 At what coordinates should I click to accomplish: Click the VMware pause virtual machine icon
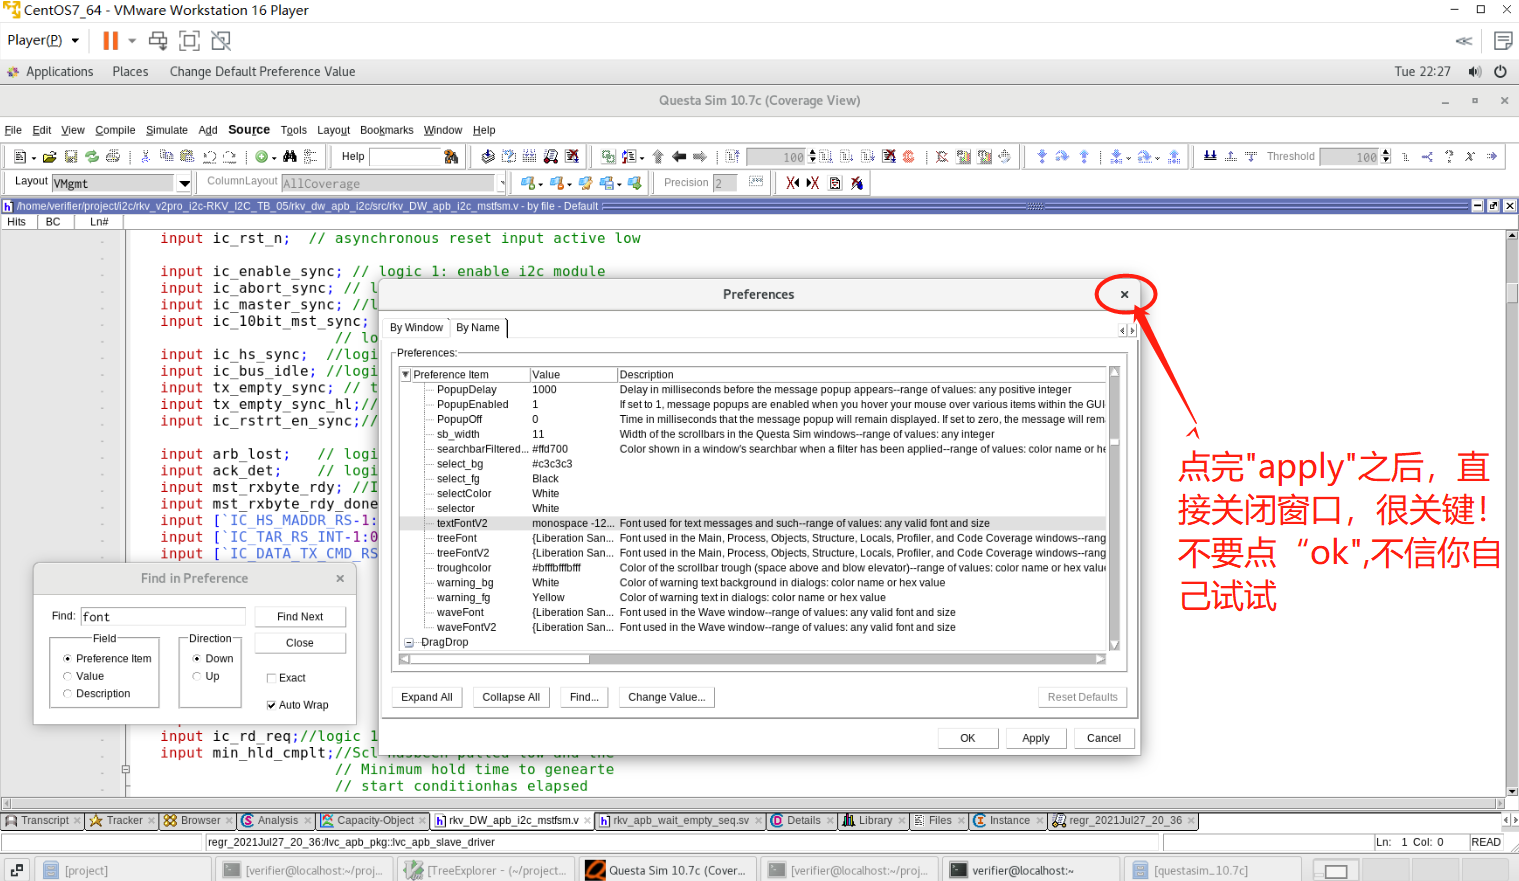click(110, 41)
